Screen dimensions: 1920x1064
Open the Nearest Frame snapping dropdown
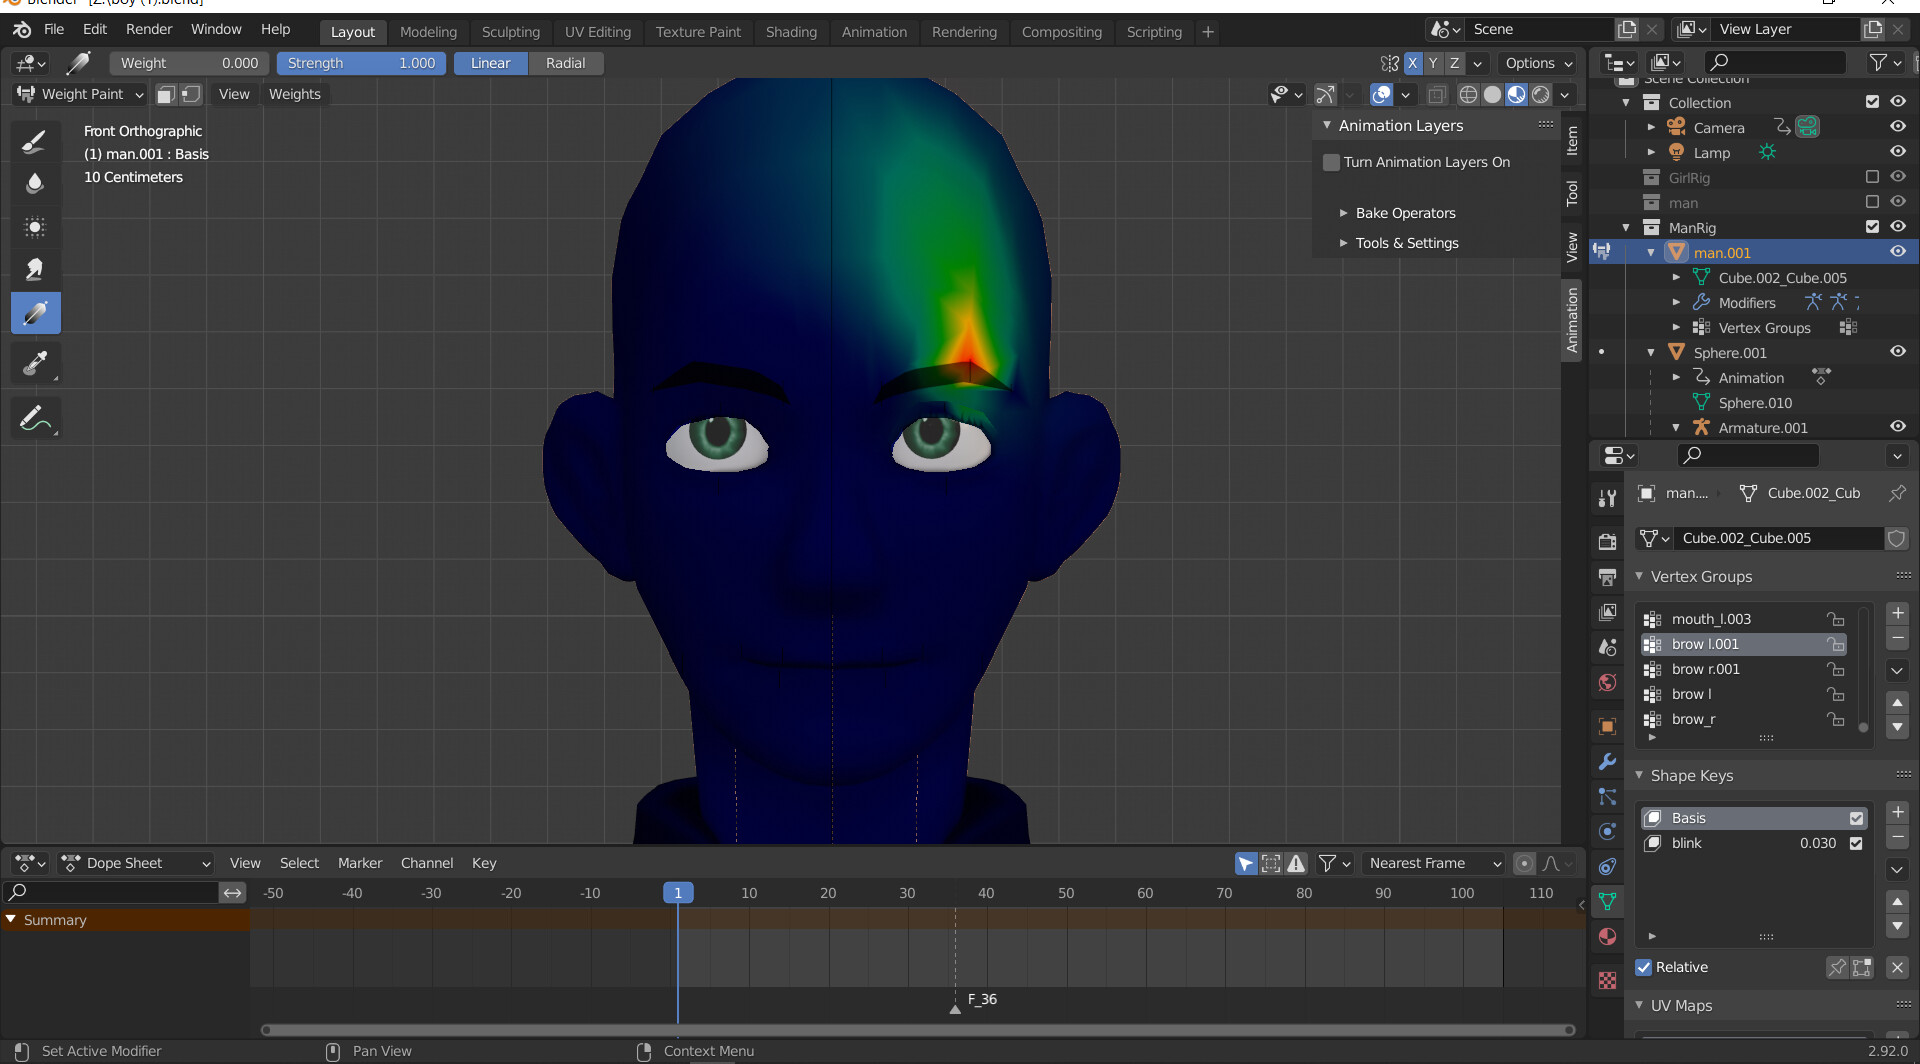1432,863
